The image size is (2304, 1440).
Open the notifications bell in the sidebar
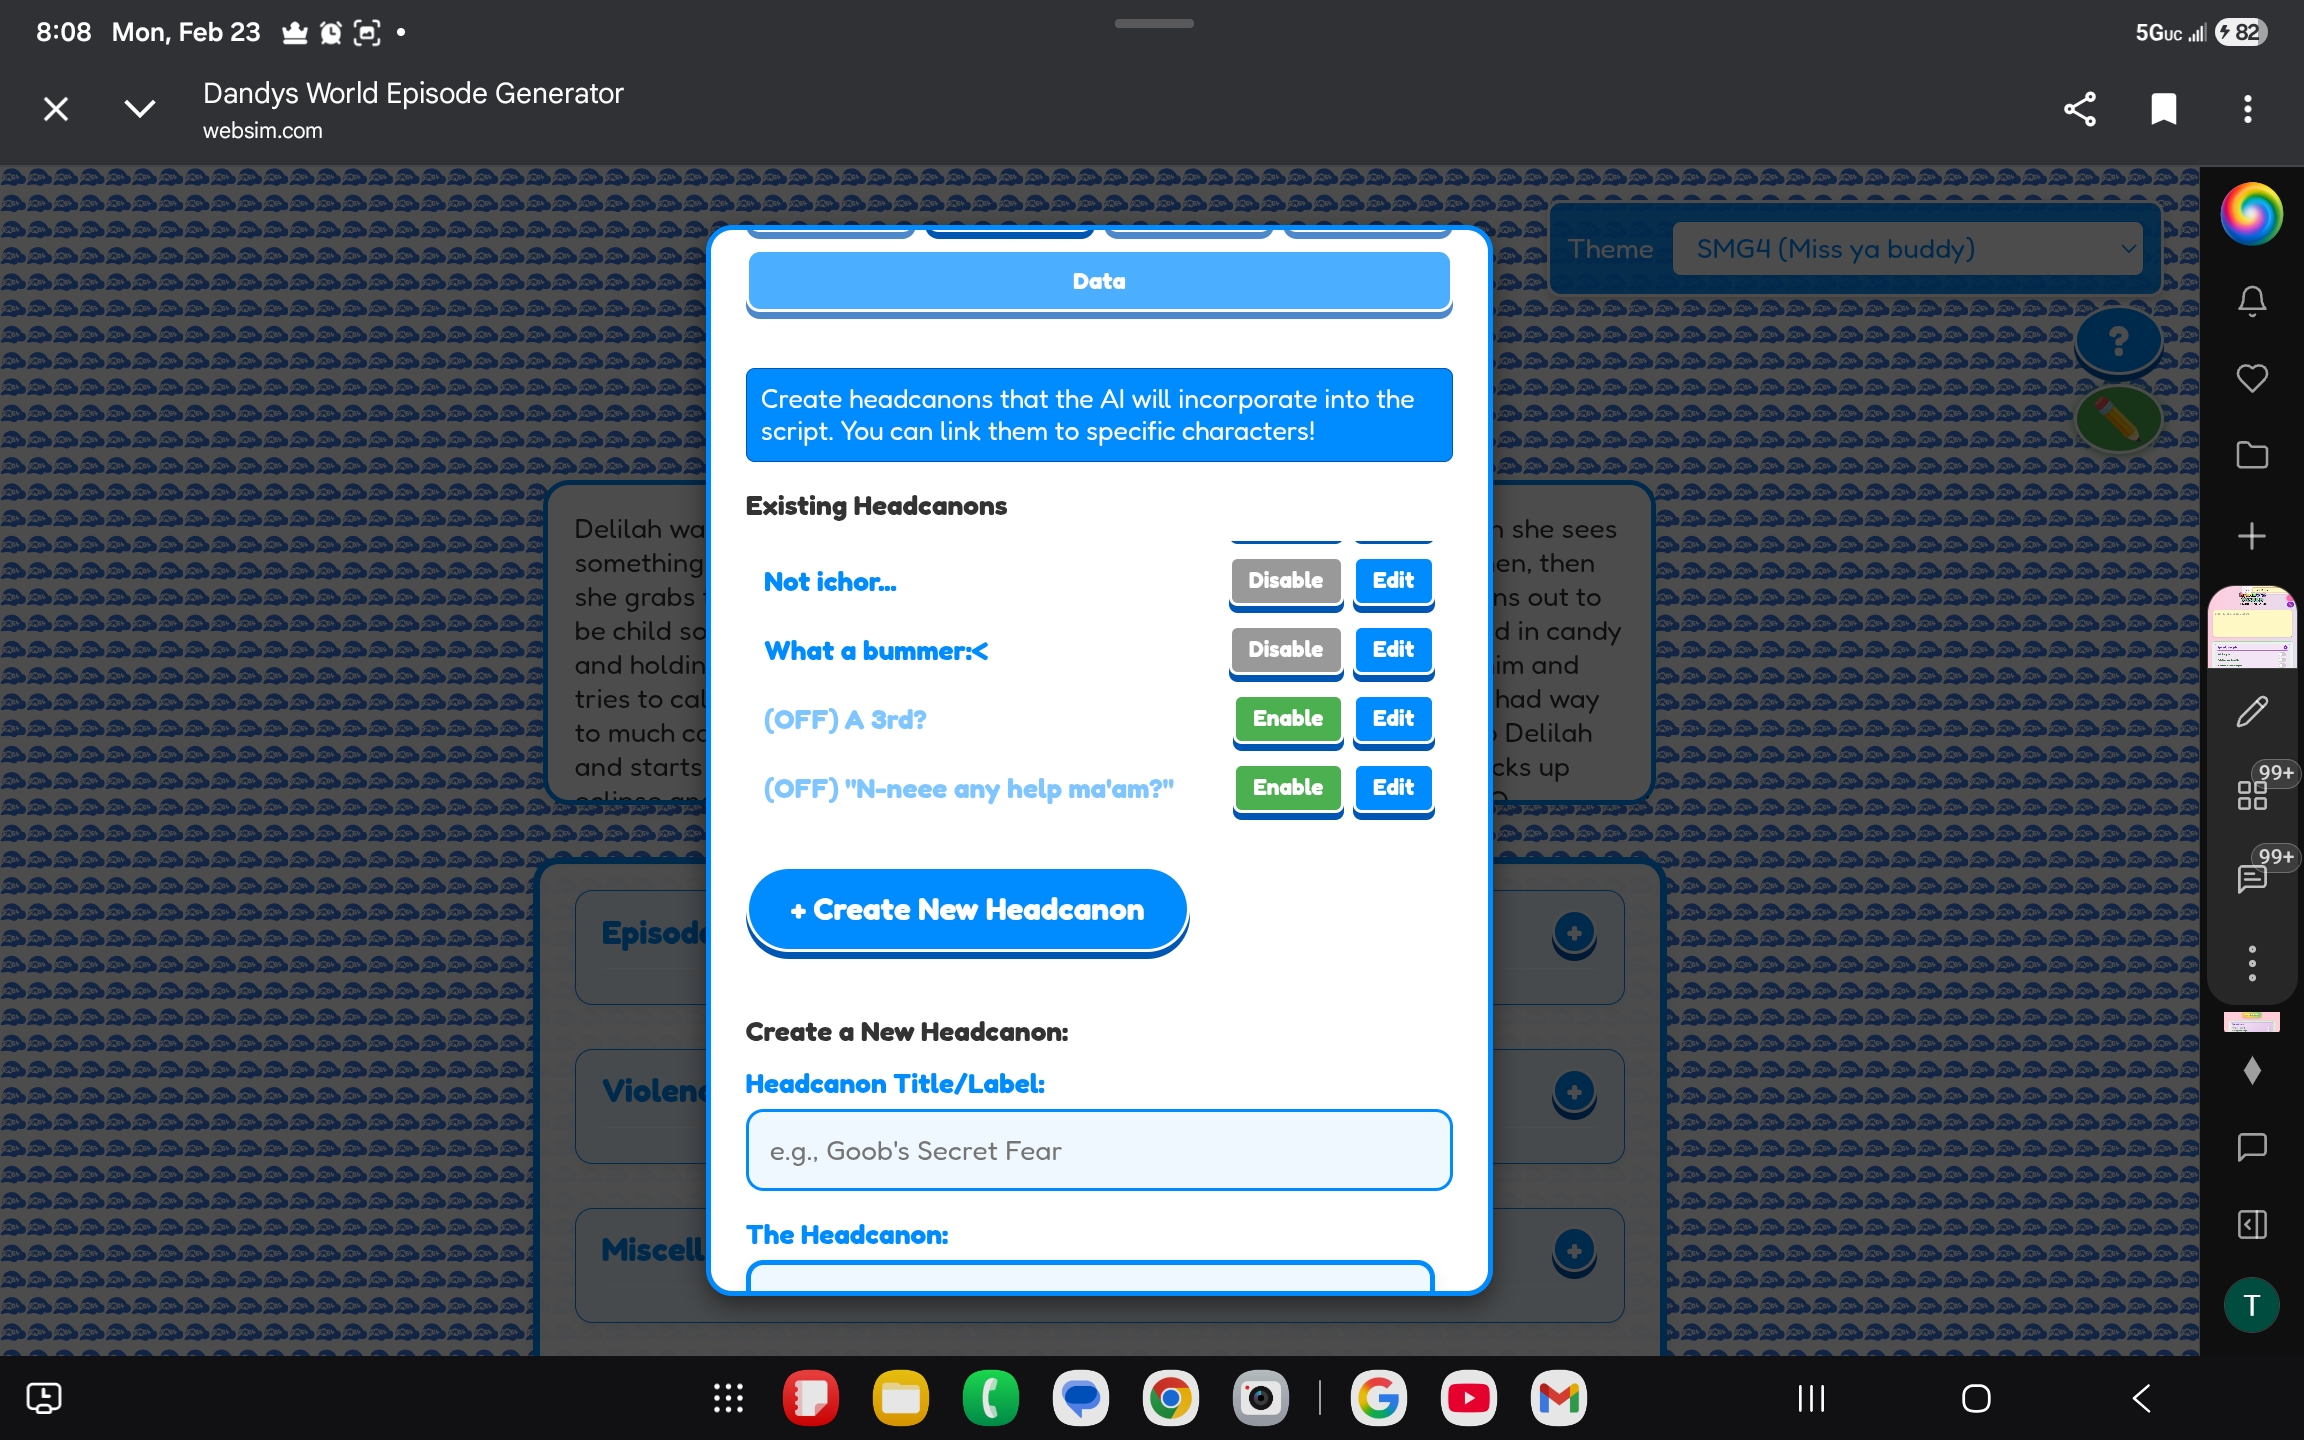[2251, 301]
